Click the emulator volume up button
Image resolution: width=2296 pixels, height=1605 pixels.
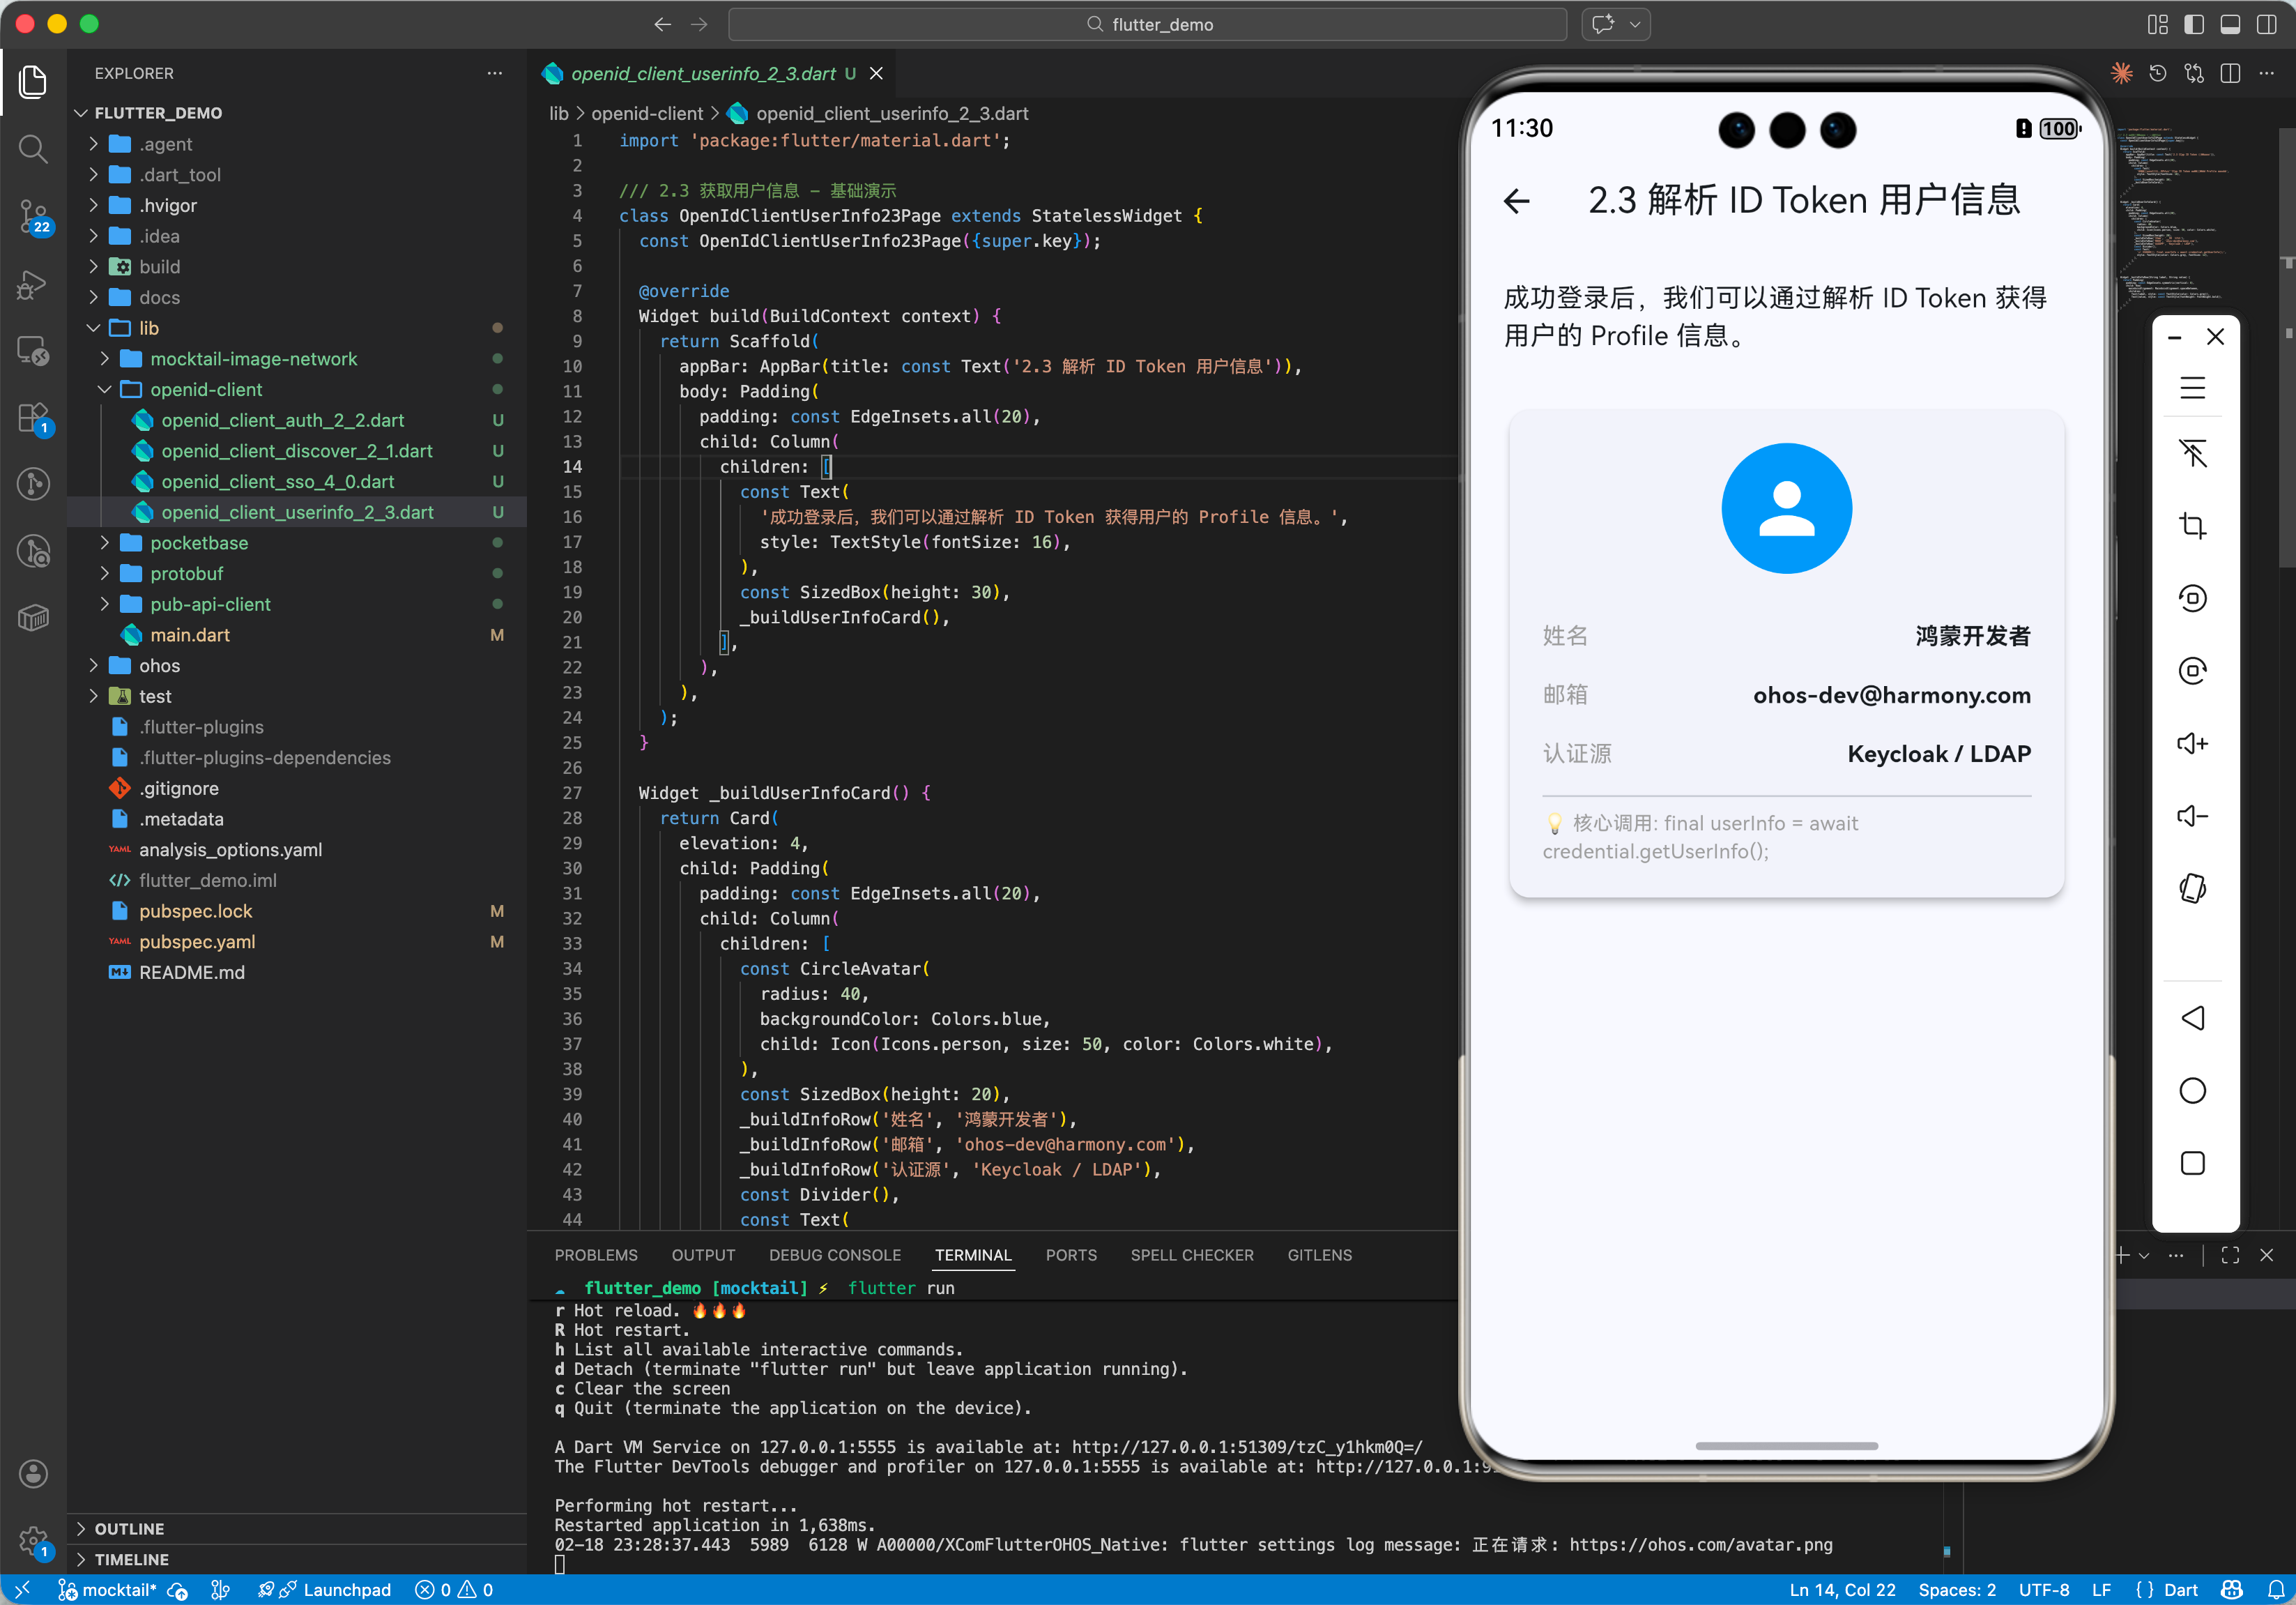pyautogui.click(x=2192, y=743)
